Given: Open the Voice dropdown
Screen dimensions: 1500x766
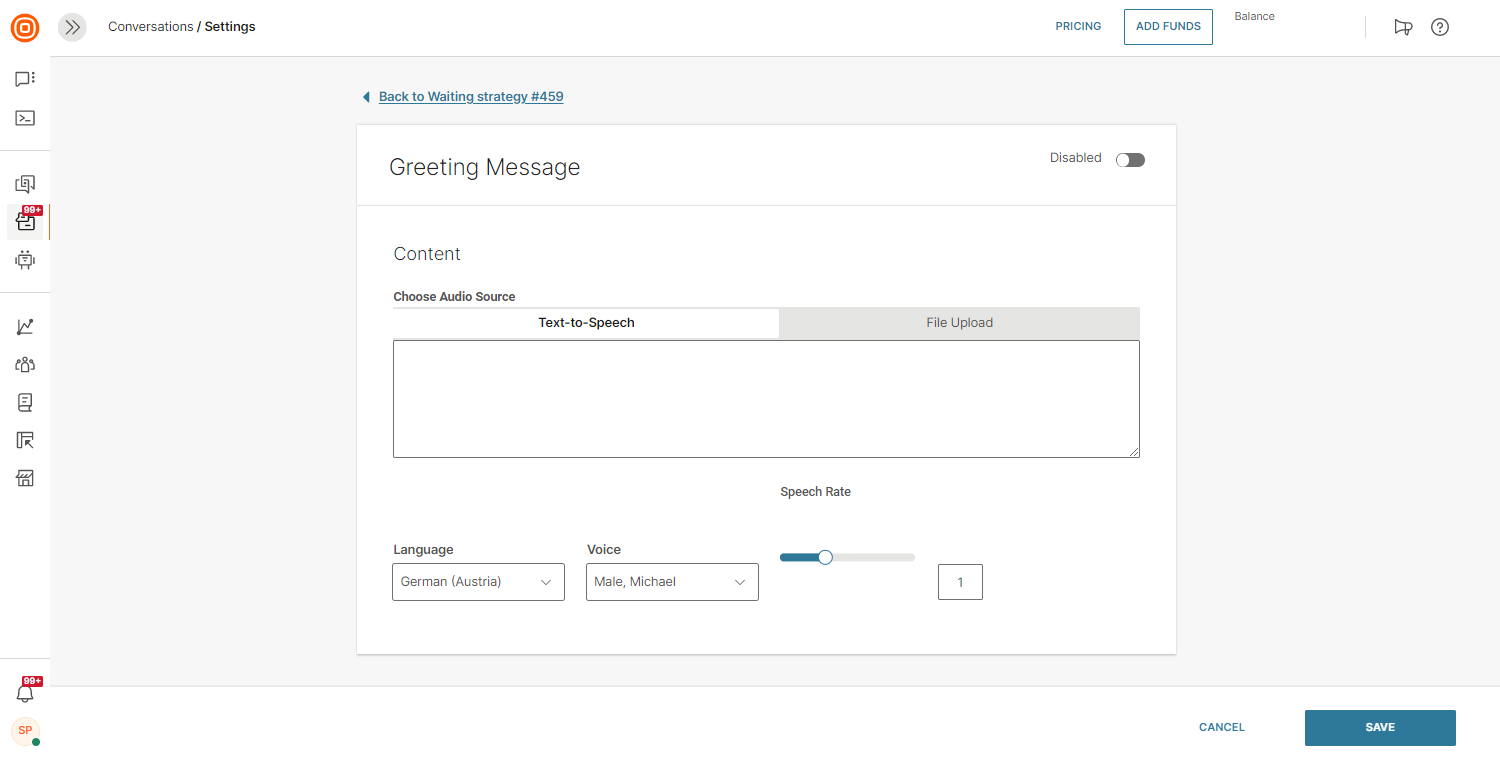Looking at the screenshot, I should point(672,582).
